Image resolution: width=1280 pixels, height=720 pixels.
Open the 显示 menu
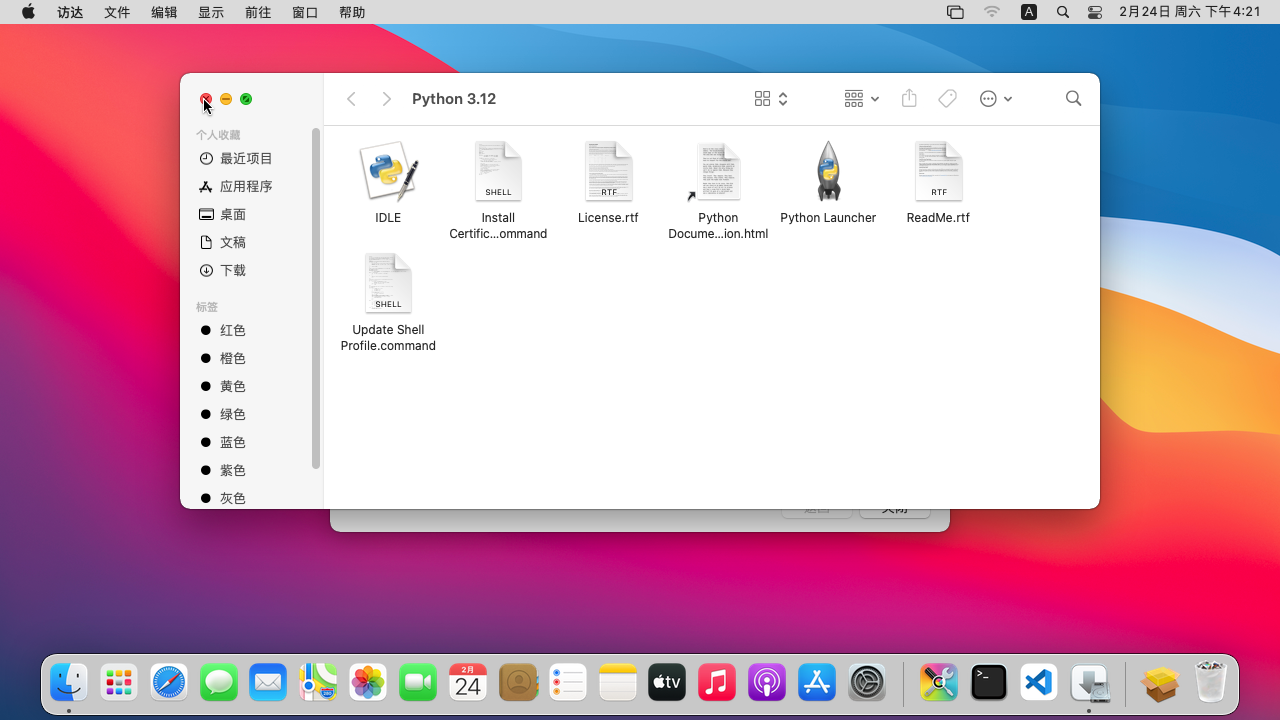[x=211, y=12]
